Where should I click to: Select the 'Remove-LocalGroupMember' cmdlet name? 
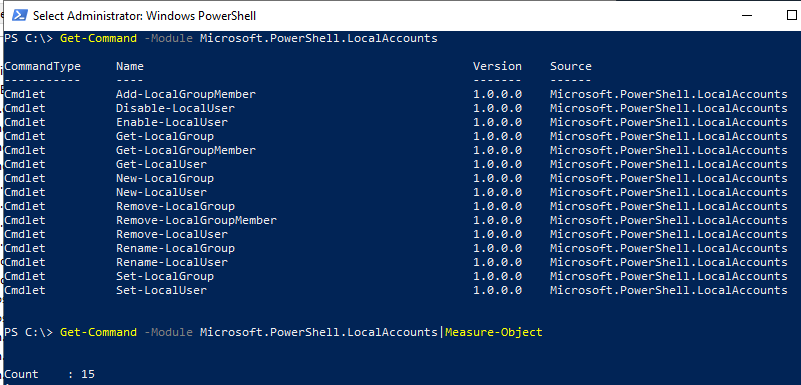coord(196,220)
